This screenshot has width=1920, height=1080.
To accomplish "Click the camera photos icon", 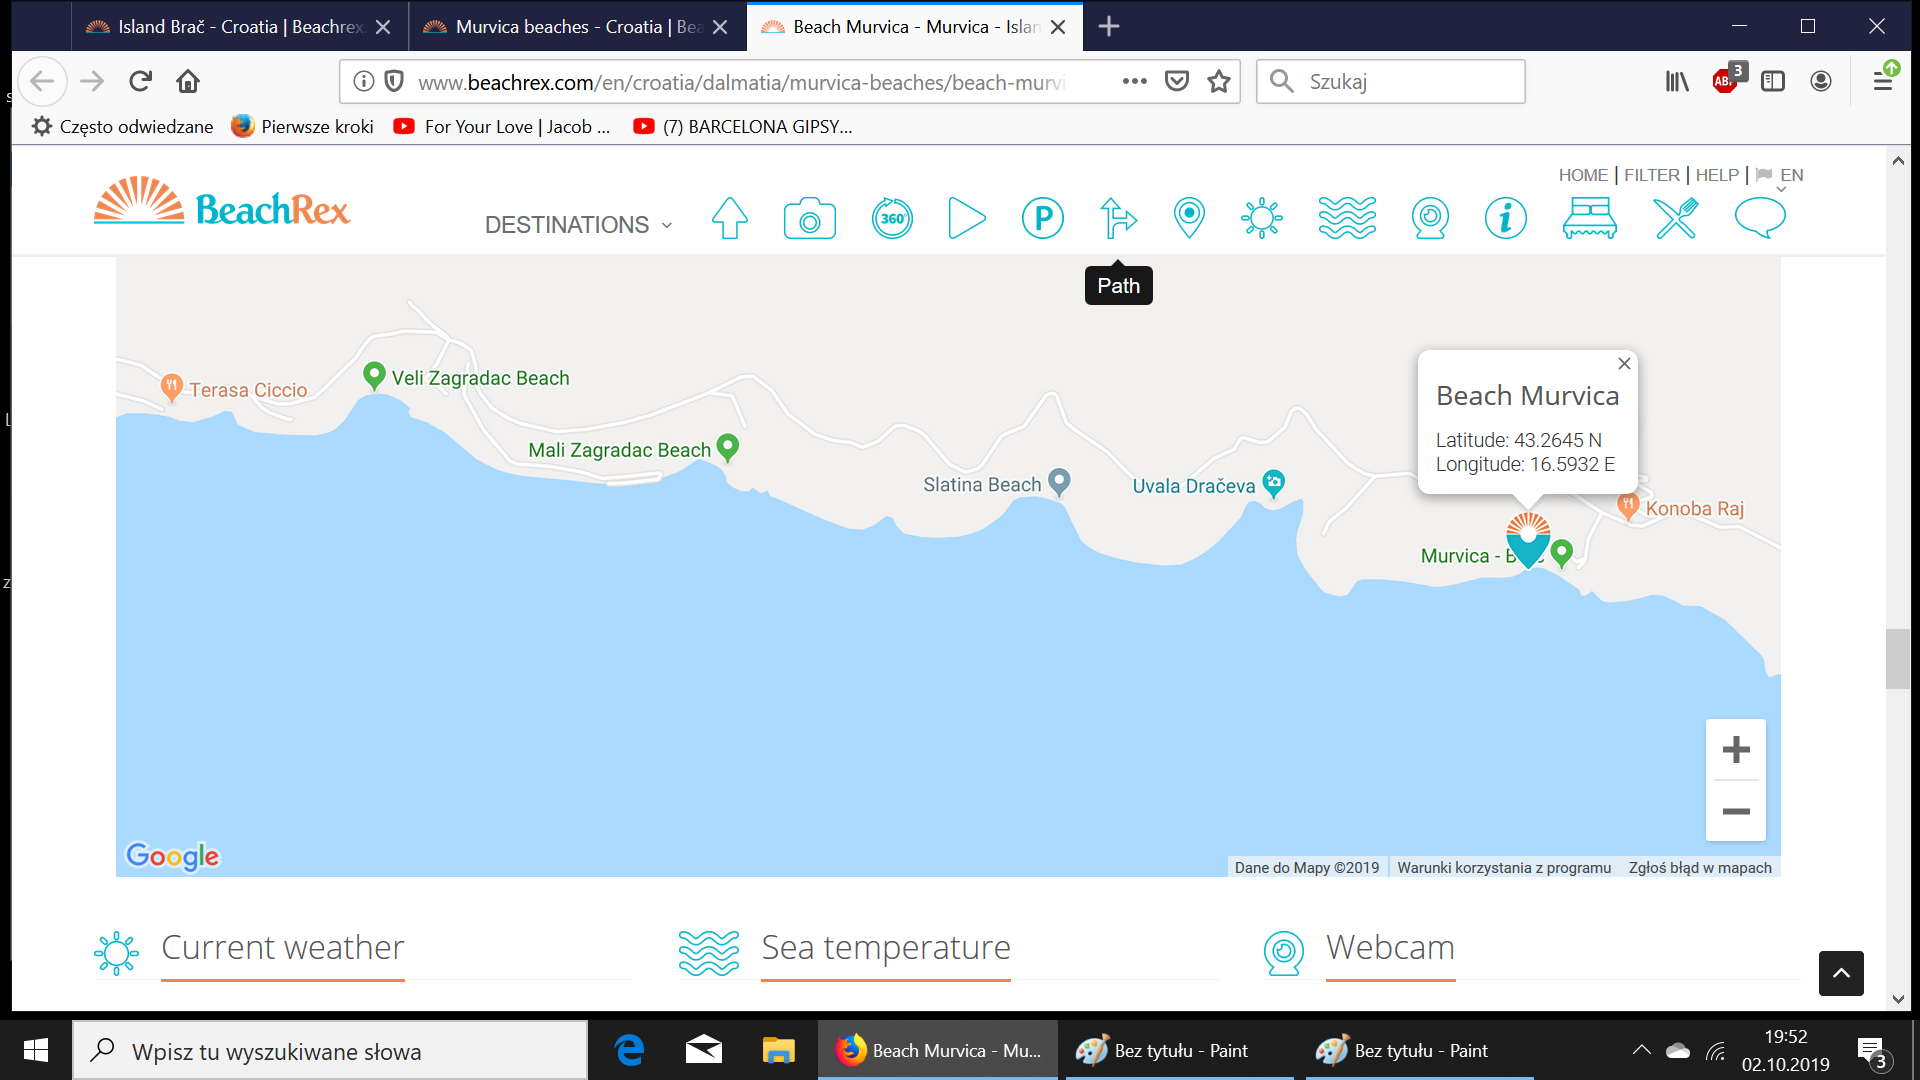I will 809,218.
